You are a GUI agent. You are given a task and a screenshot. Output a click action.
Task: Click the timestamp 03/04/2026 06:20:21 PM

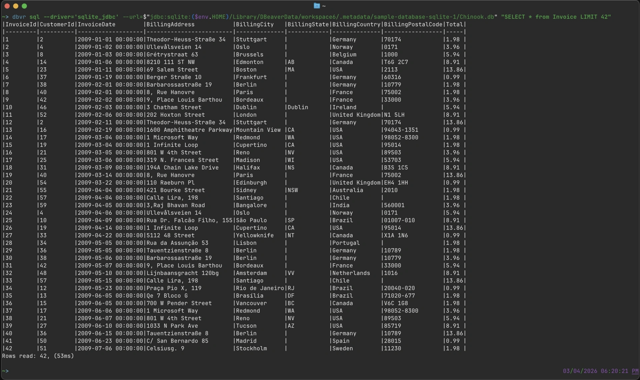[601, 371]
